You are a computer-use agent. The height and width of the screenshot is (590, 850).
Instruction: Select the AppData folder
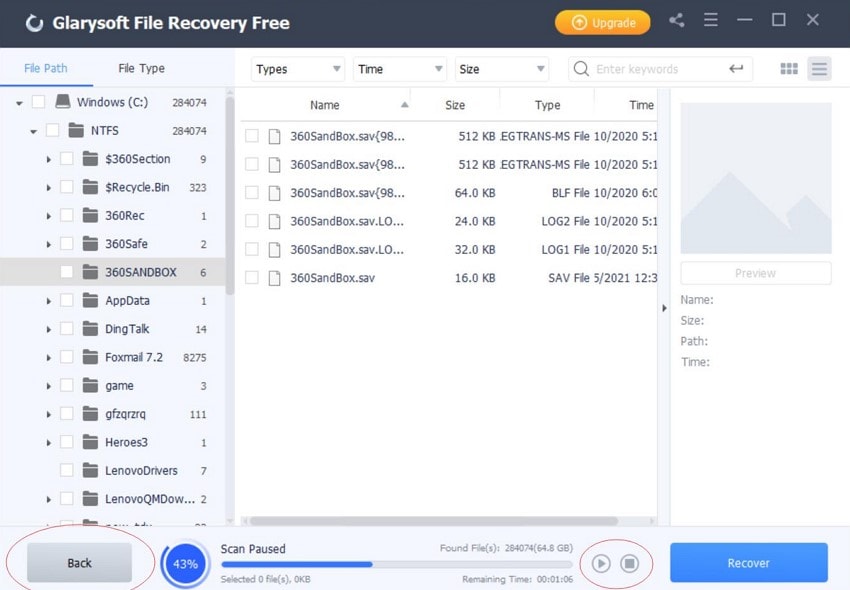tap(127, 300)
